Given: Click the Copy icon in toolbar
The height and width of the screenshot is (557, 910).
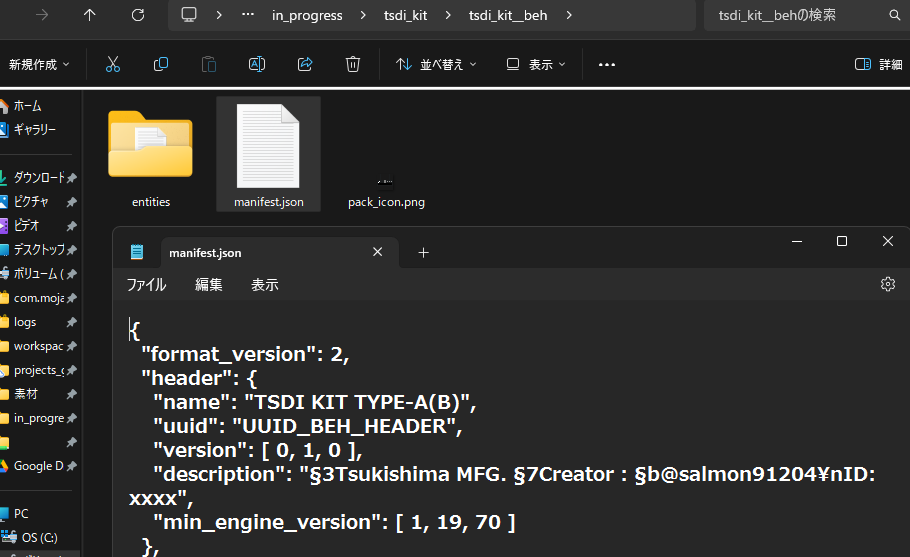Looking at the screenshot, I should (161, 64).
